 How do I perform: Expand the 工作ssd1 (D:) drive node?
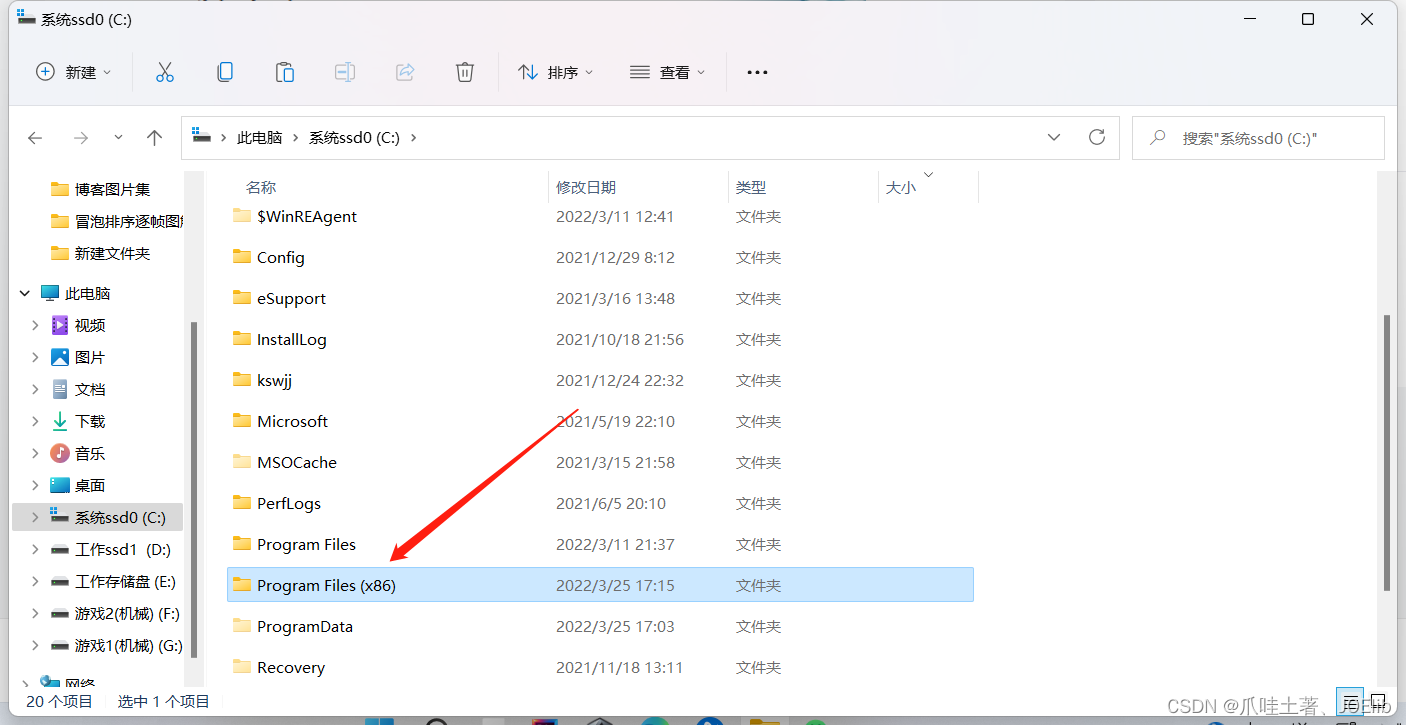pyautogui.click(x=35, y=549)
